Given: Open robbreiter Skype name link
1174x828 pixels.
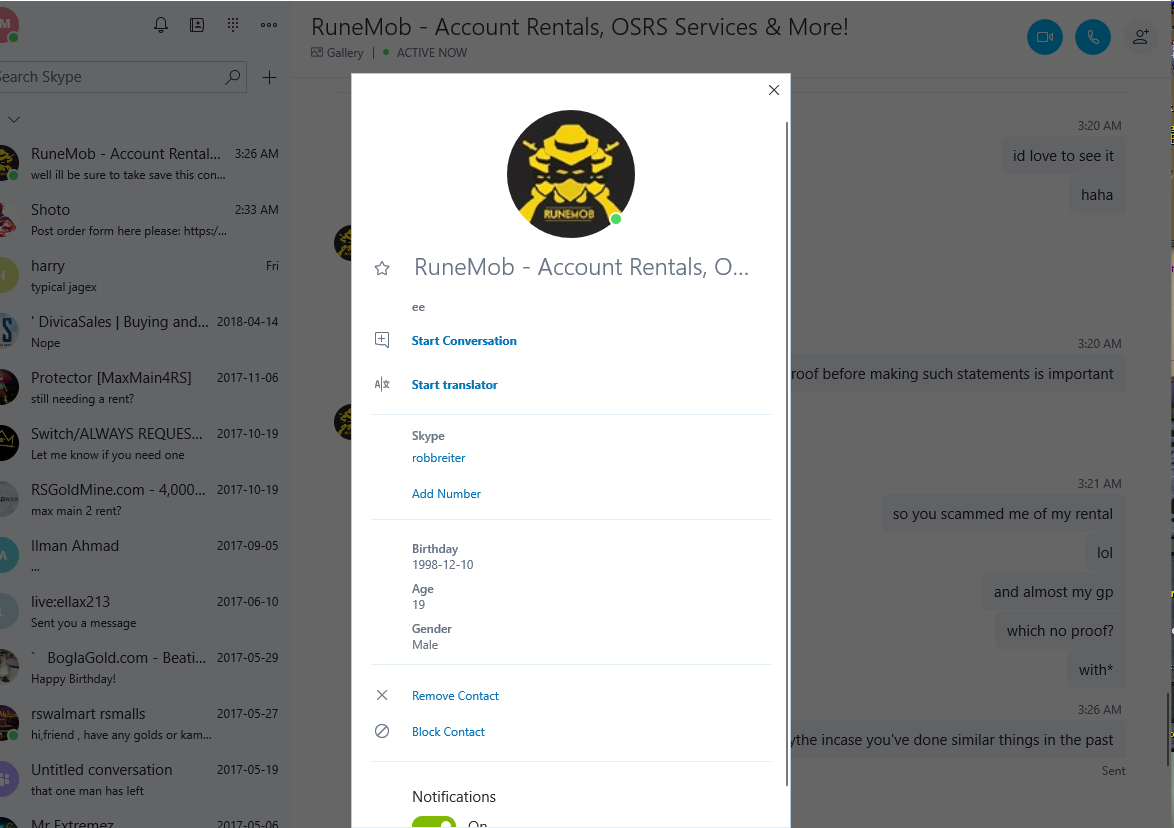Looking at the screenshot, I should [x=439, y=457].
